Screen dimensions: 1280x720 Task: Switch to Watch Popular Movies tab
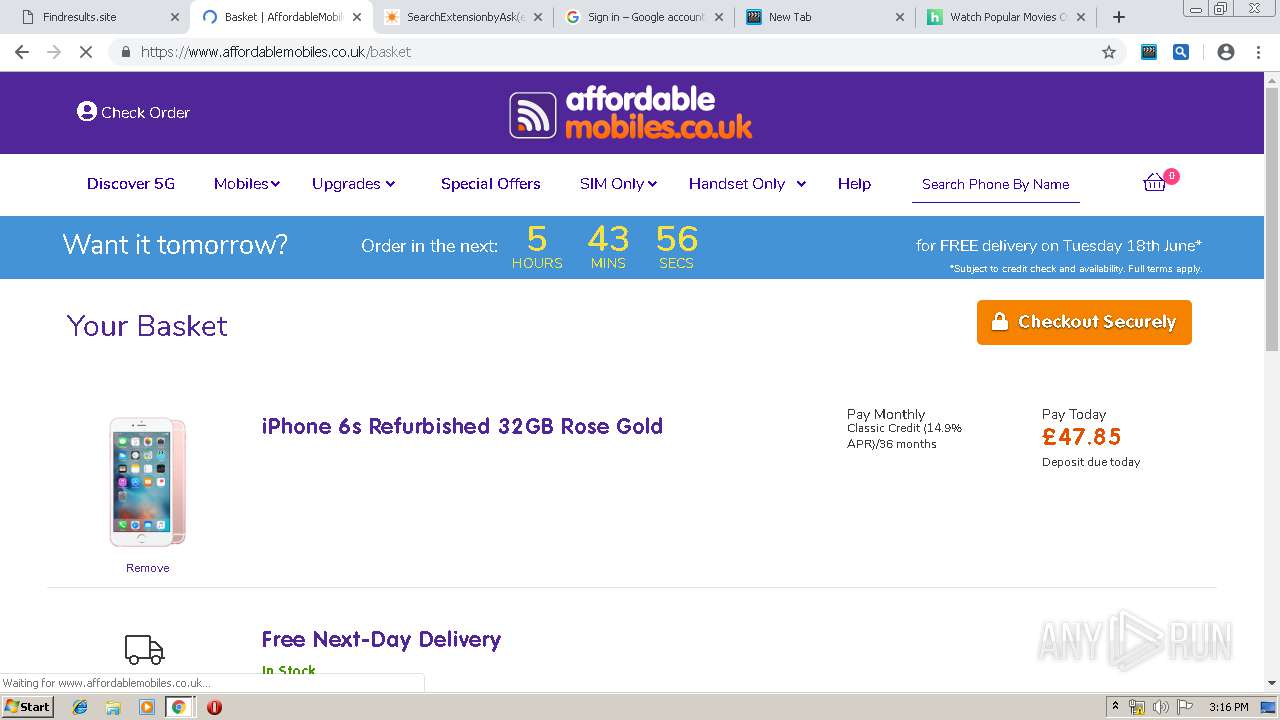(x=1007, y=17)
